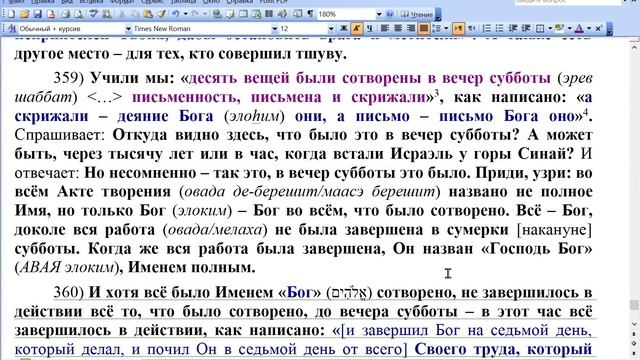Image resolution: width=640 pixels, height=360 pixels.
Task: Toggle justified alignment
Action: (424, 28)
